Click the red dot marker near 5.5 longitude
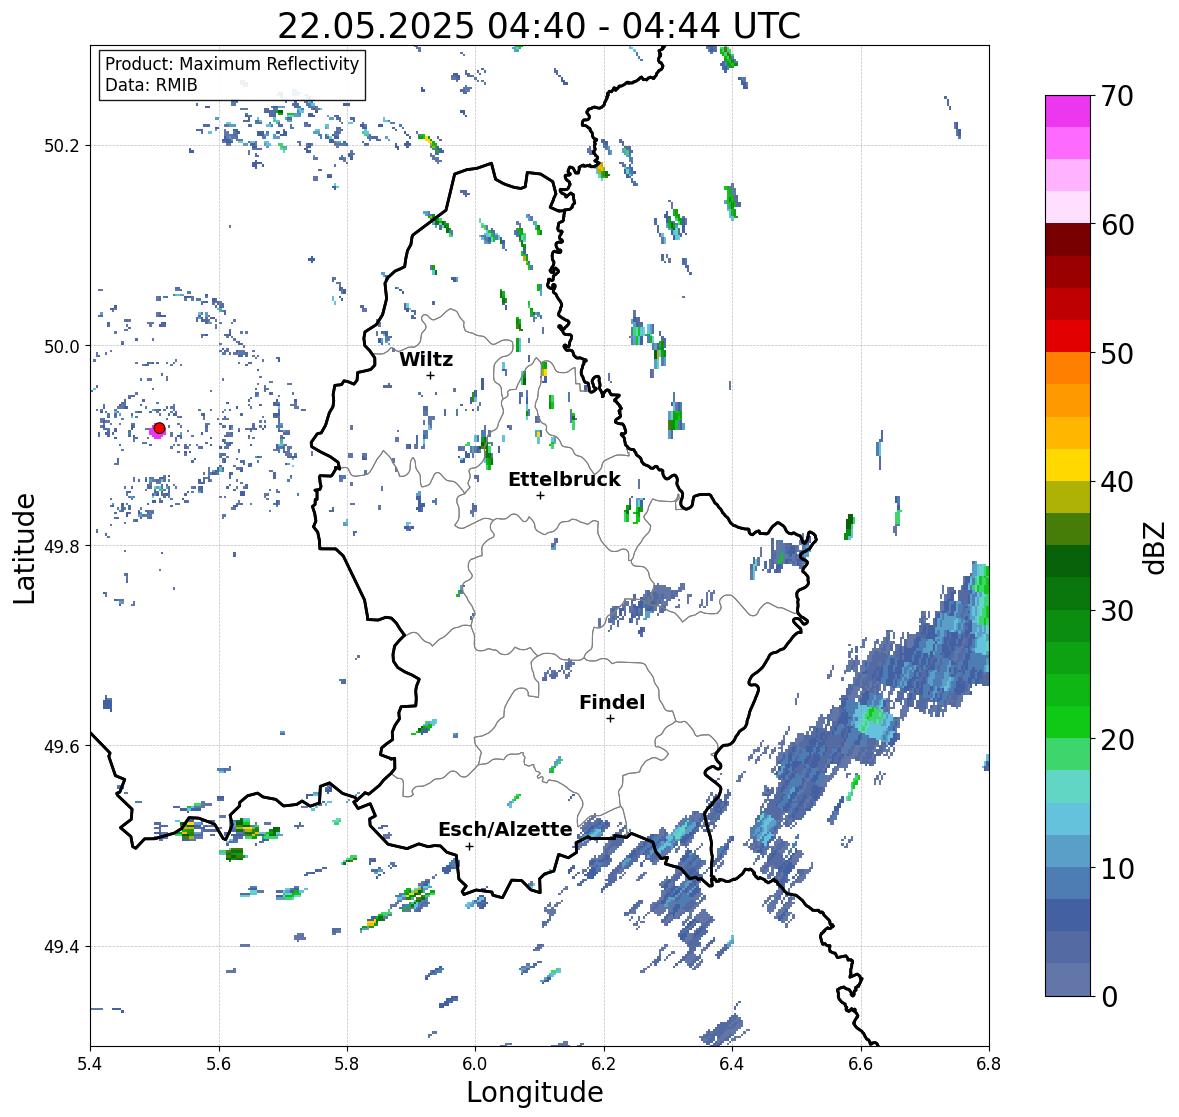The height and width of the screenshot is (1117, 1179). 159,428
